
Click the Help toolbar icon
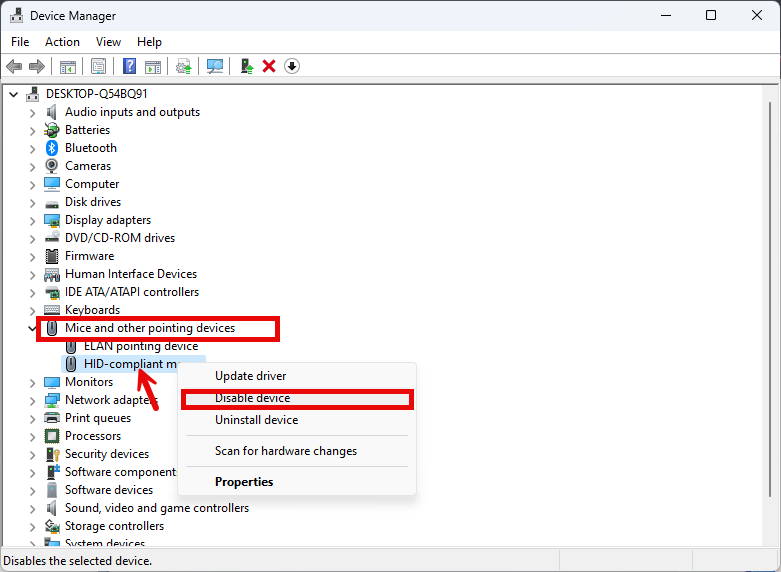[129, 66]
